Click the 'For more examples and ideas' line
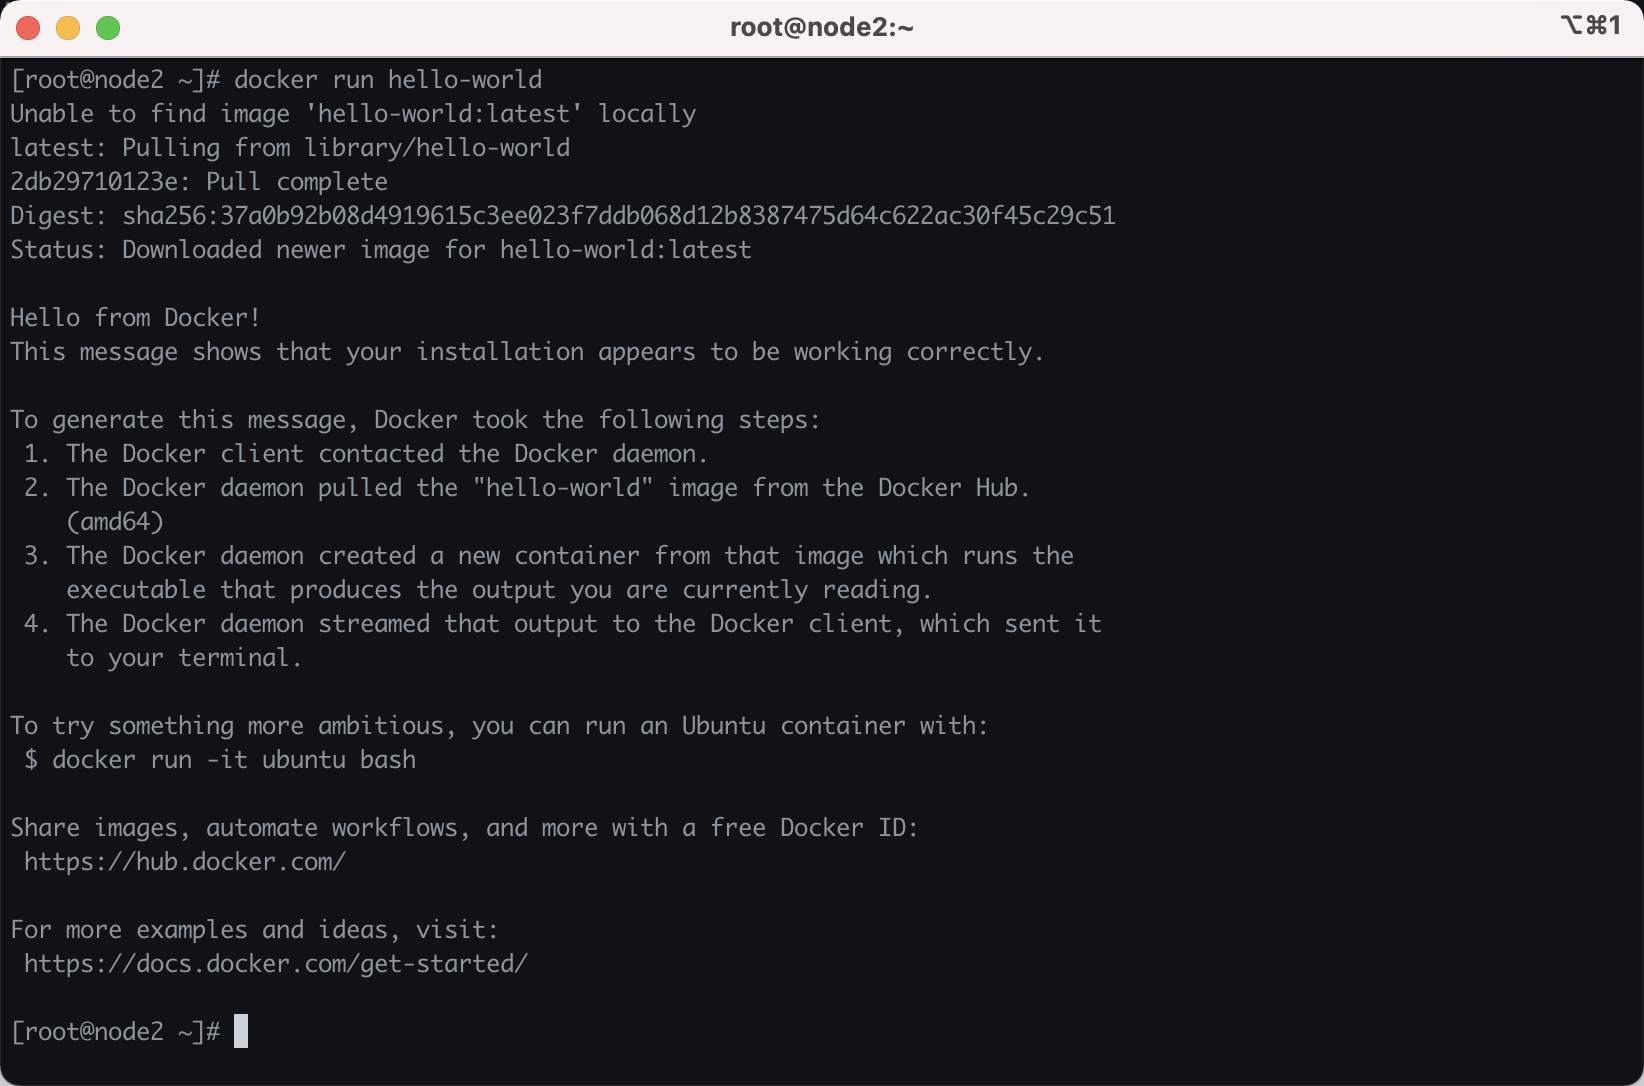The image size is (1644, 1086). point(254,930)
